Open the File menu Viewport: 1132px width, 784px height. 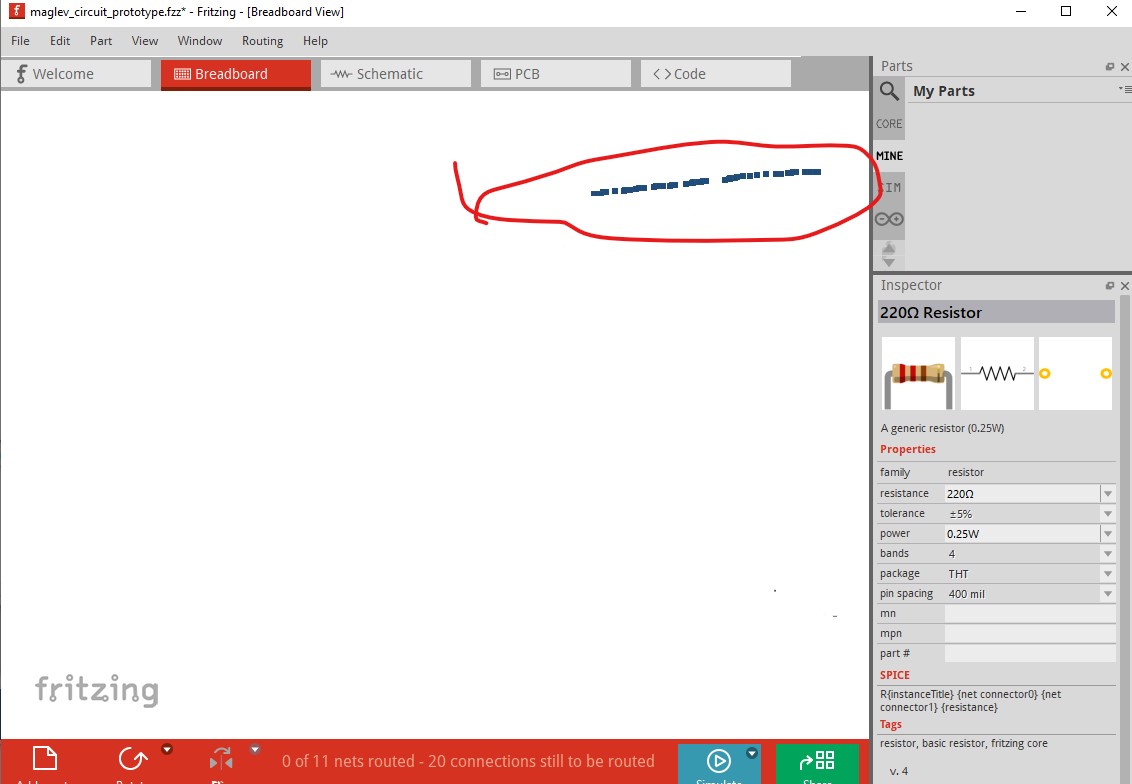(20, 41)
